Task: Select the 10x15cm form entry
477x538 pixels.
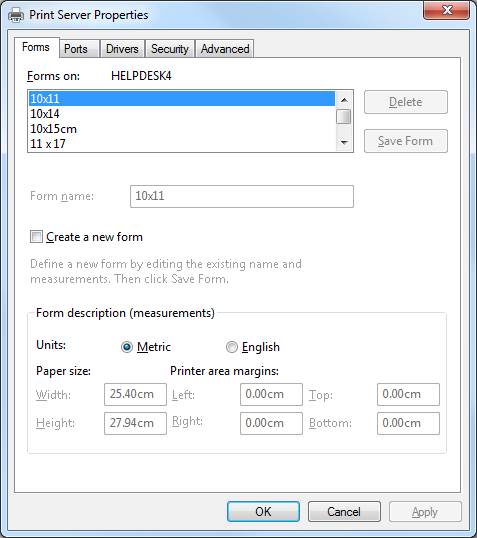Action: 182,129
